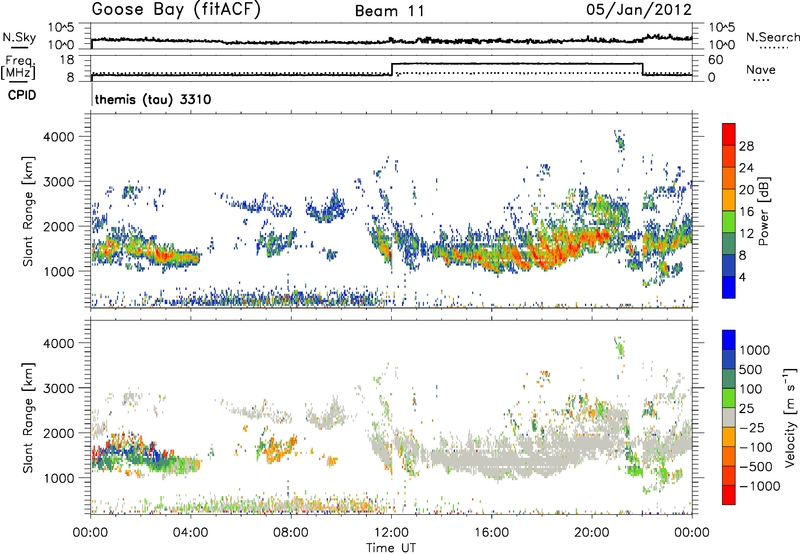Image resolution: width=800 pixels, height=554 pixels.
Task: Click the 60 tick on the Nave axis
Action: tap(716, 60)
